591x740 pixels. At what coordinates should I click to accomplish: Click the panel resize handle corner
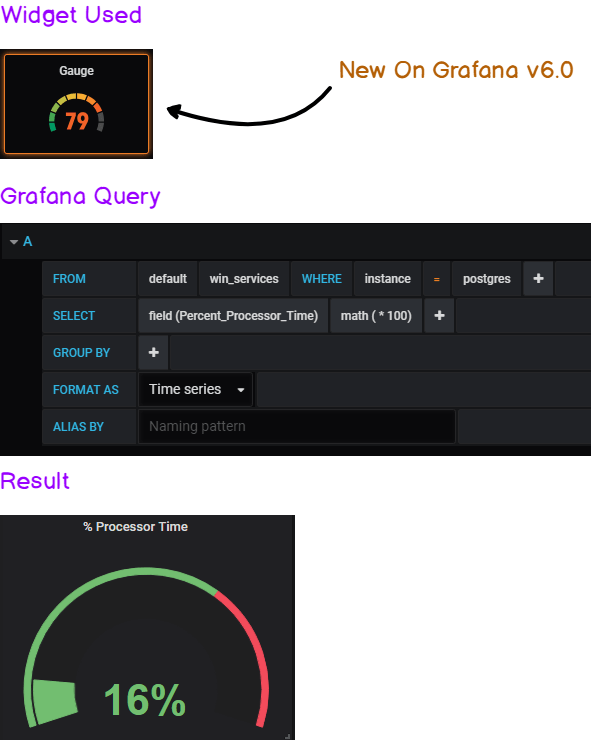[287, 736]
